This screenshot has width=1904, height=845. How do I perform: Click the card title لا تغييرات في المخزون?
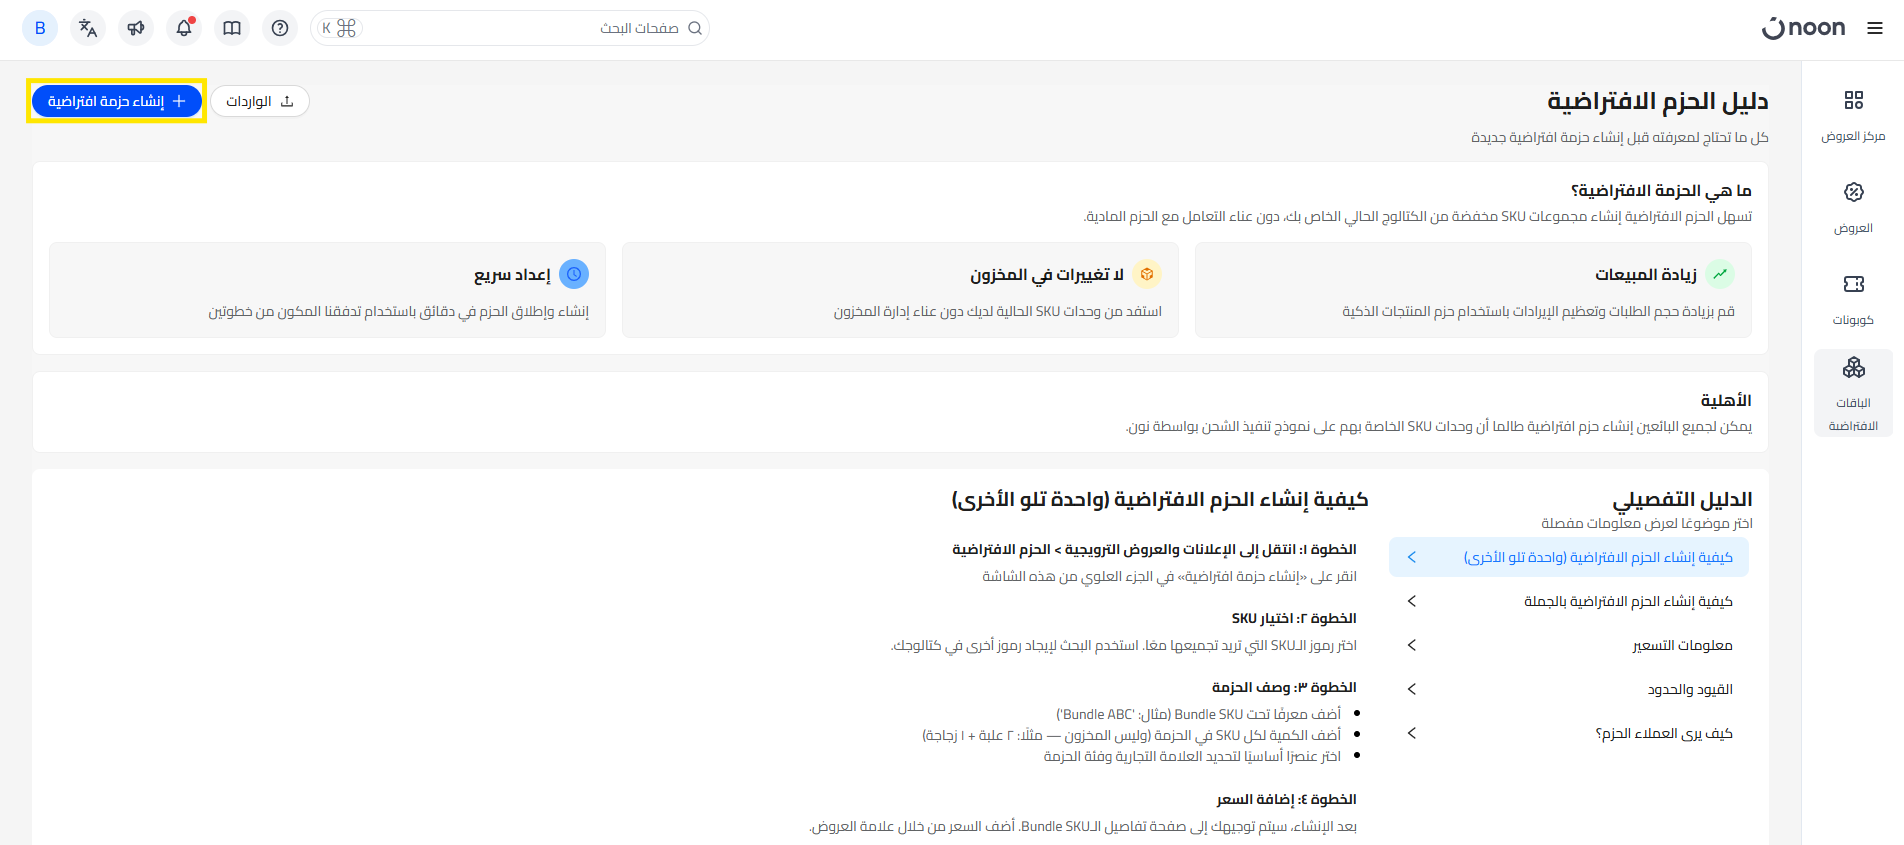pyautogui.click(x=1047, y=274)
